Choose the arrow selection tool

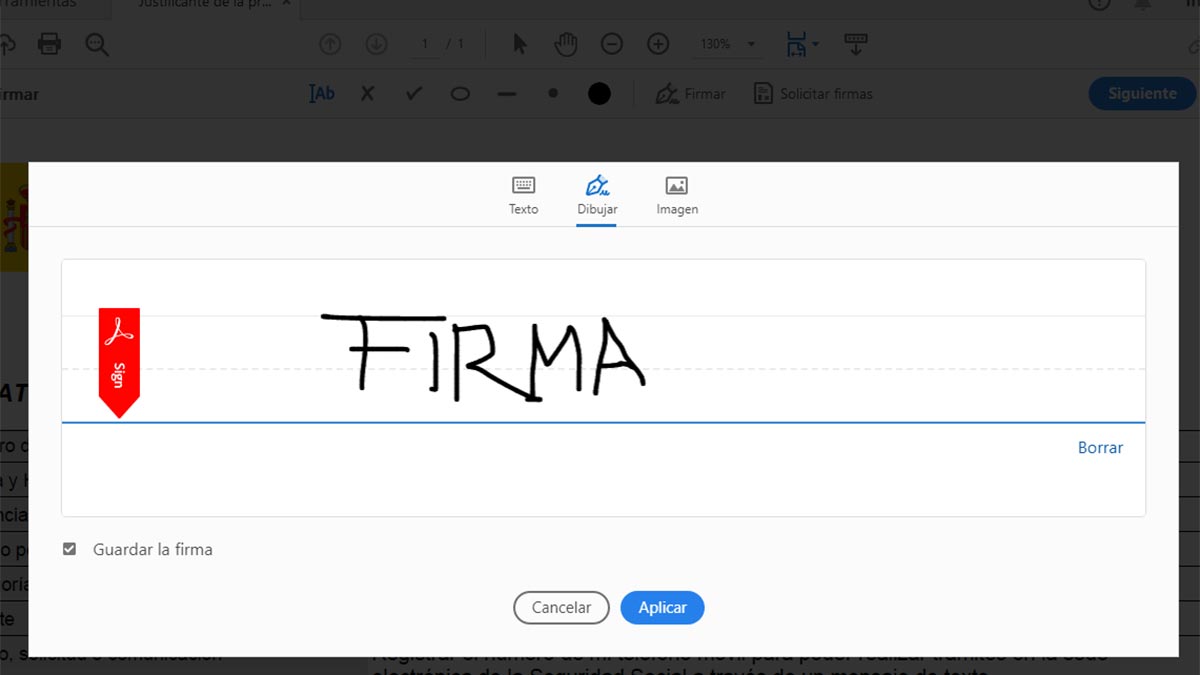[x=520, y=44]
